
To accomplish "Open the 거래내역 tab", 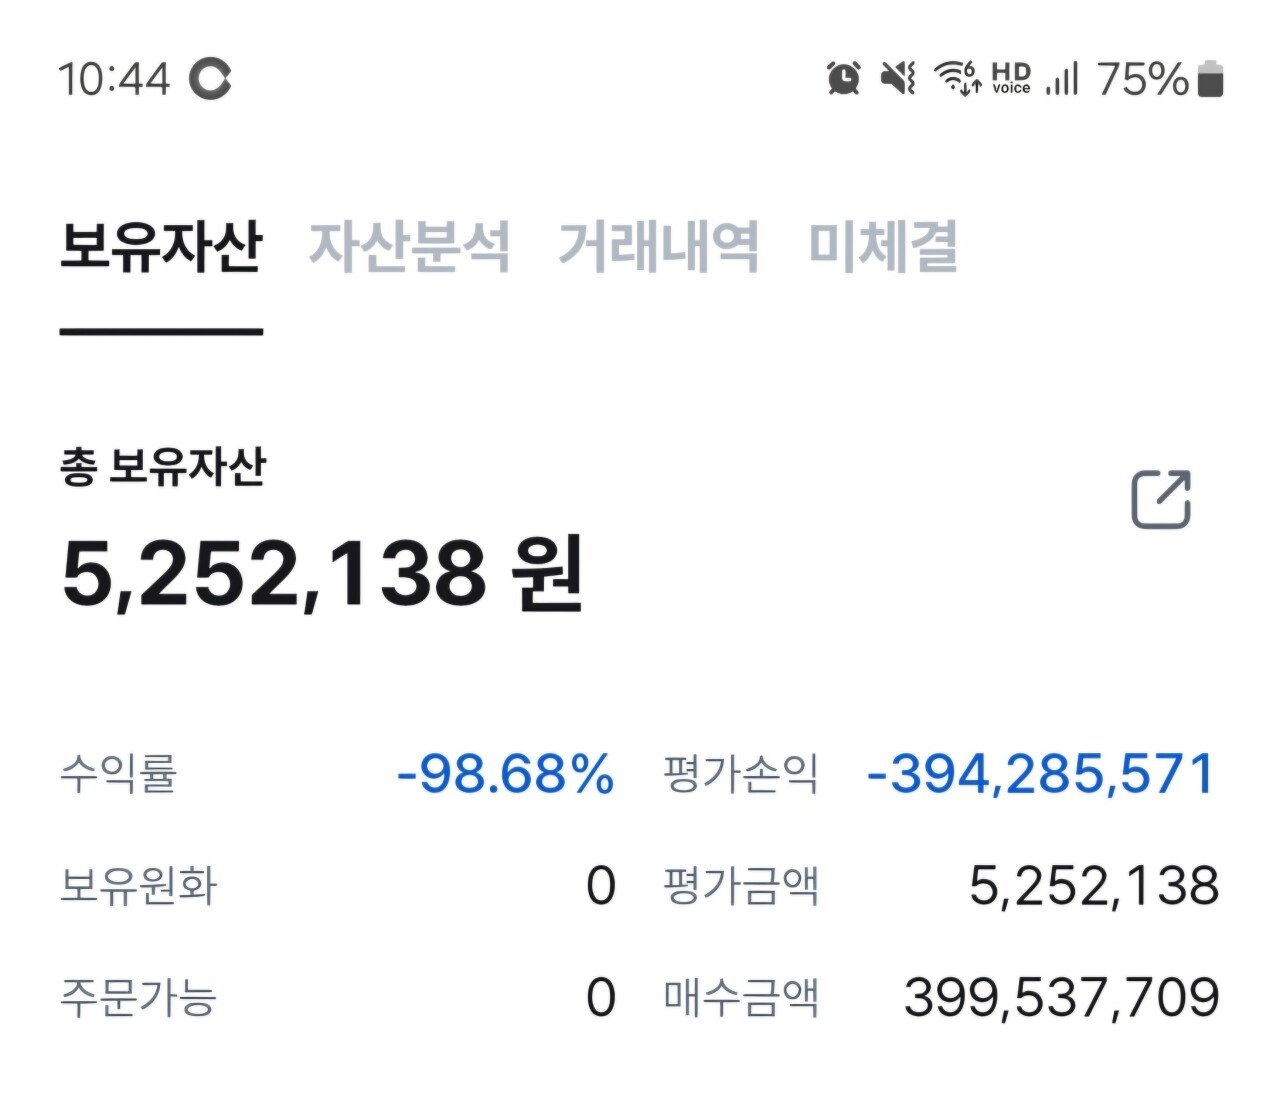I will coord(658,246).
